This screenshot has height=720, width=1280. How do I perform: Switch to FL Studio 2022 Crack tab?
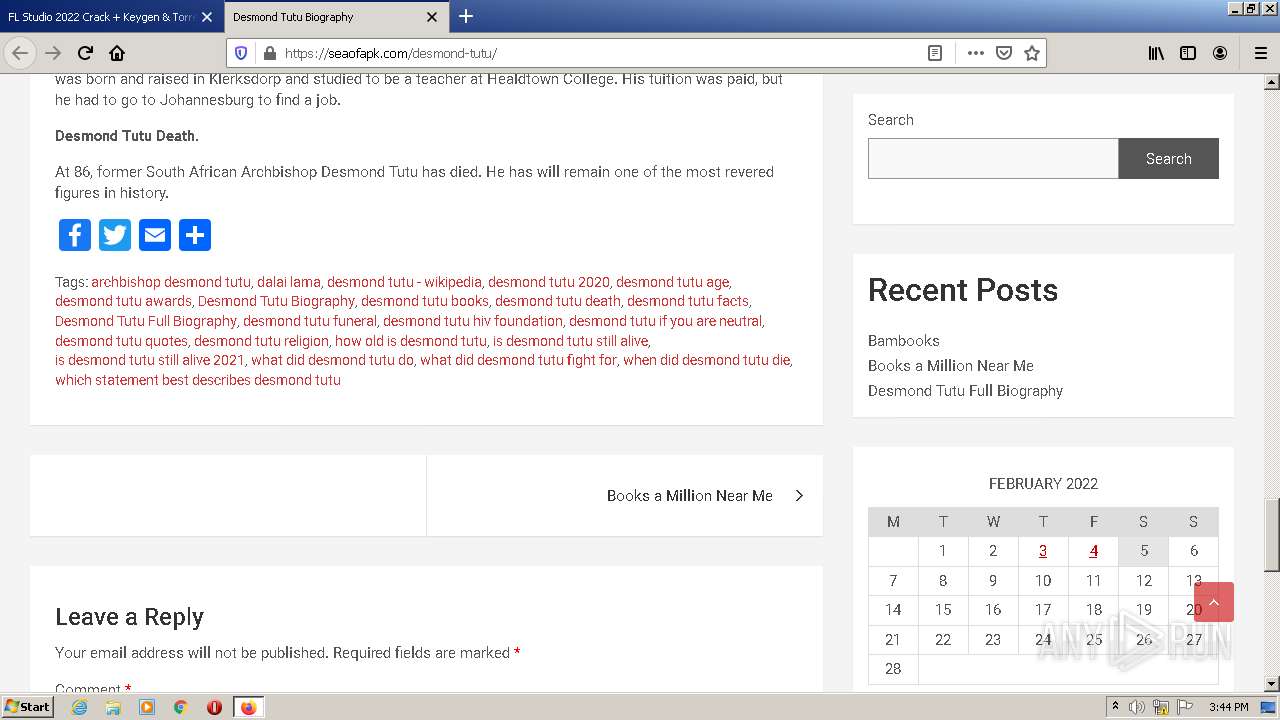pos(100,17)
